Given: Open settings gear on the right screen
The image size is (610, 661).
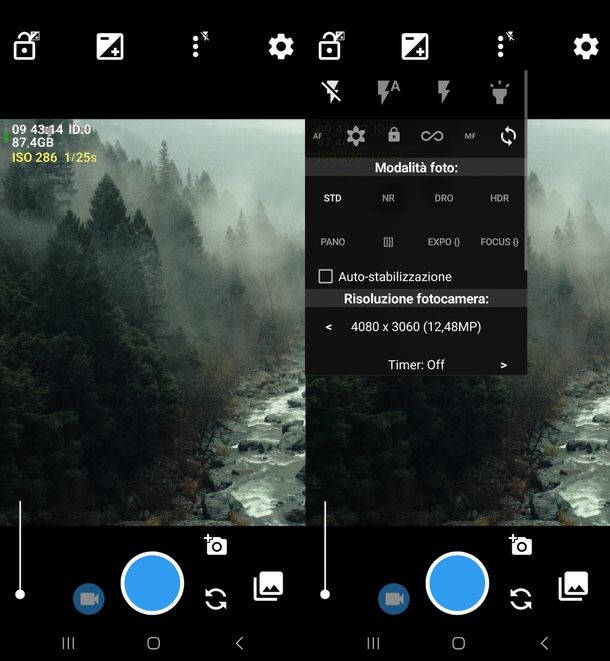Looking at the screenshot, I should point(586,46).
